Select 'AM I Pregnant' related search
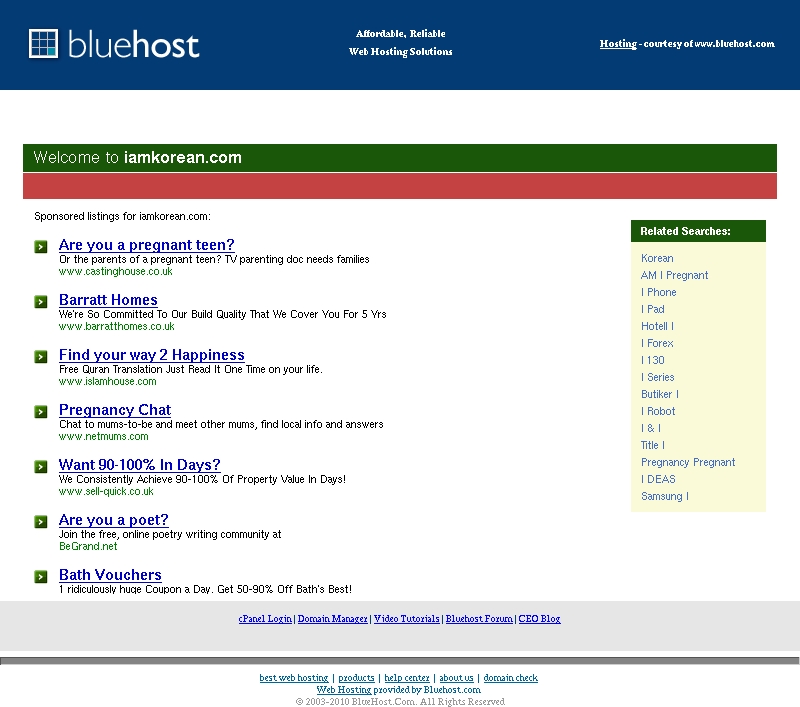Viewport: 800px width, 707px height. click(x=674, y=275)
